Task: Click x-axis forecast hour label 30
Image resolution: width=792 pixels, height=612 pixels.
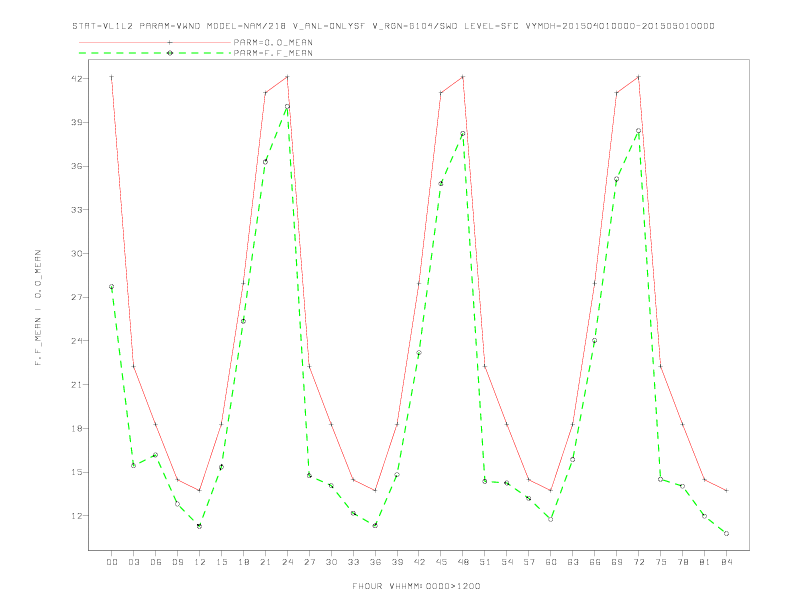Action: (x=331, y=562)
